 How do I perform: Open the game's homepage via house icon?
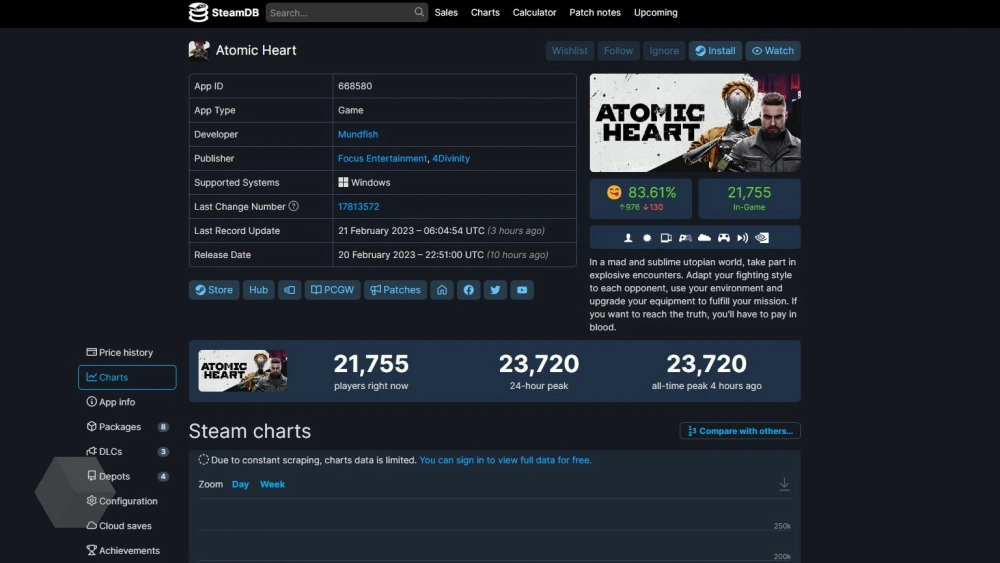(442, 290)
